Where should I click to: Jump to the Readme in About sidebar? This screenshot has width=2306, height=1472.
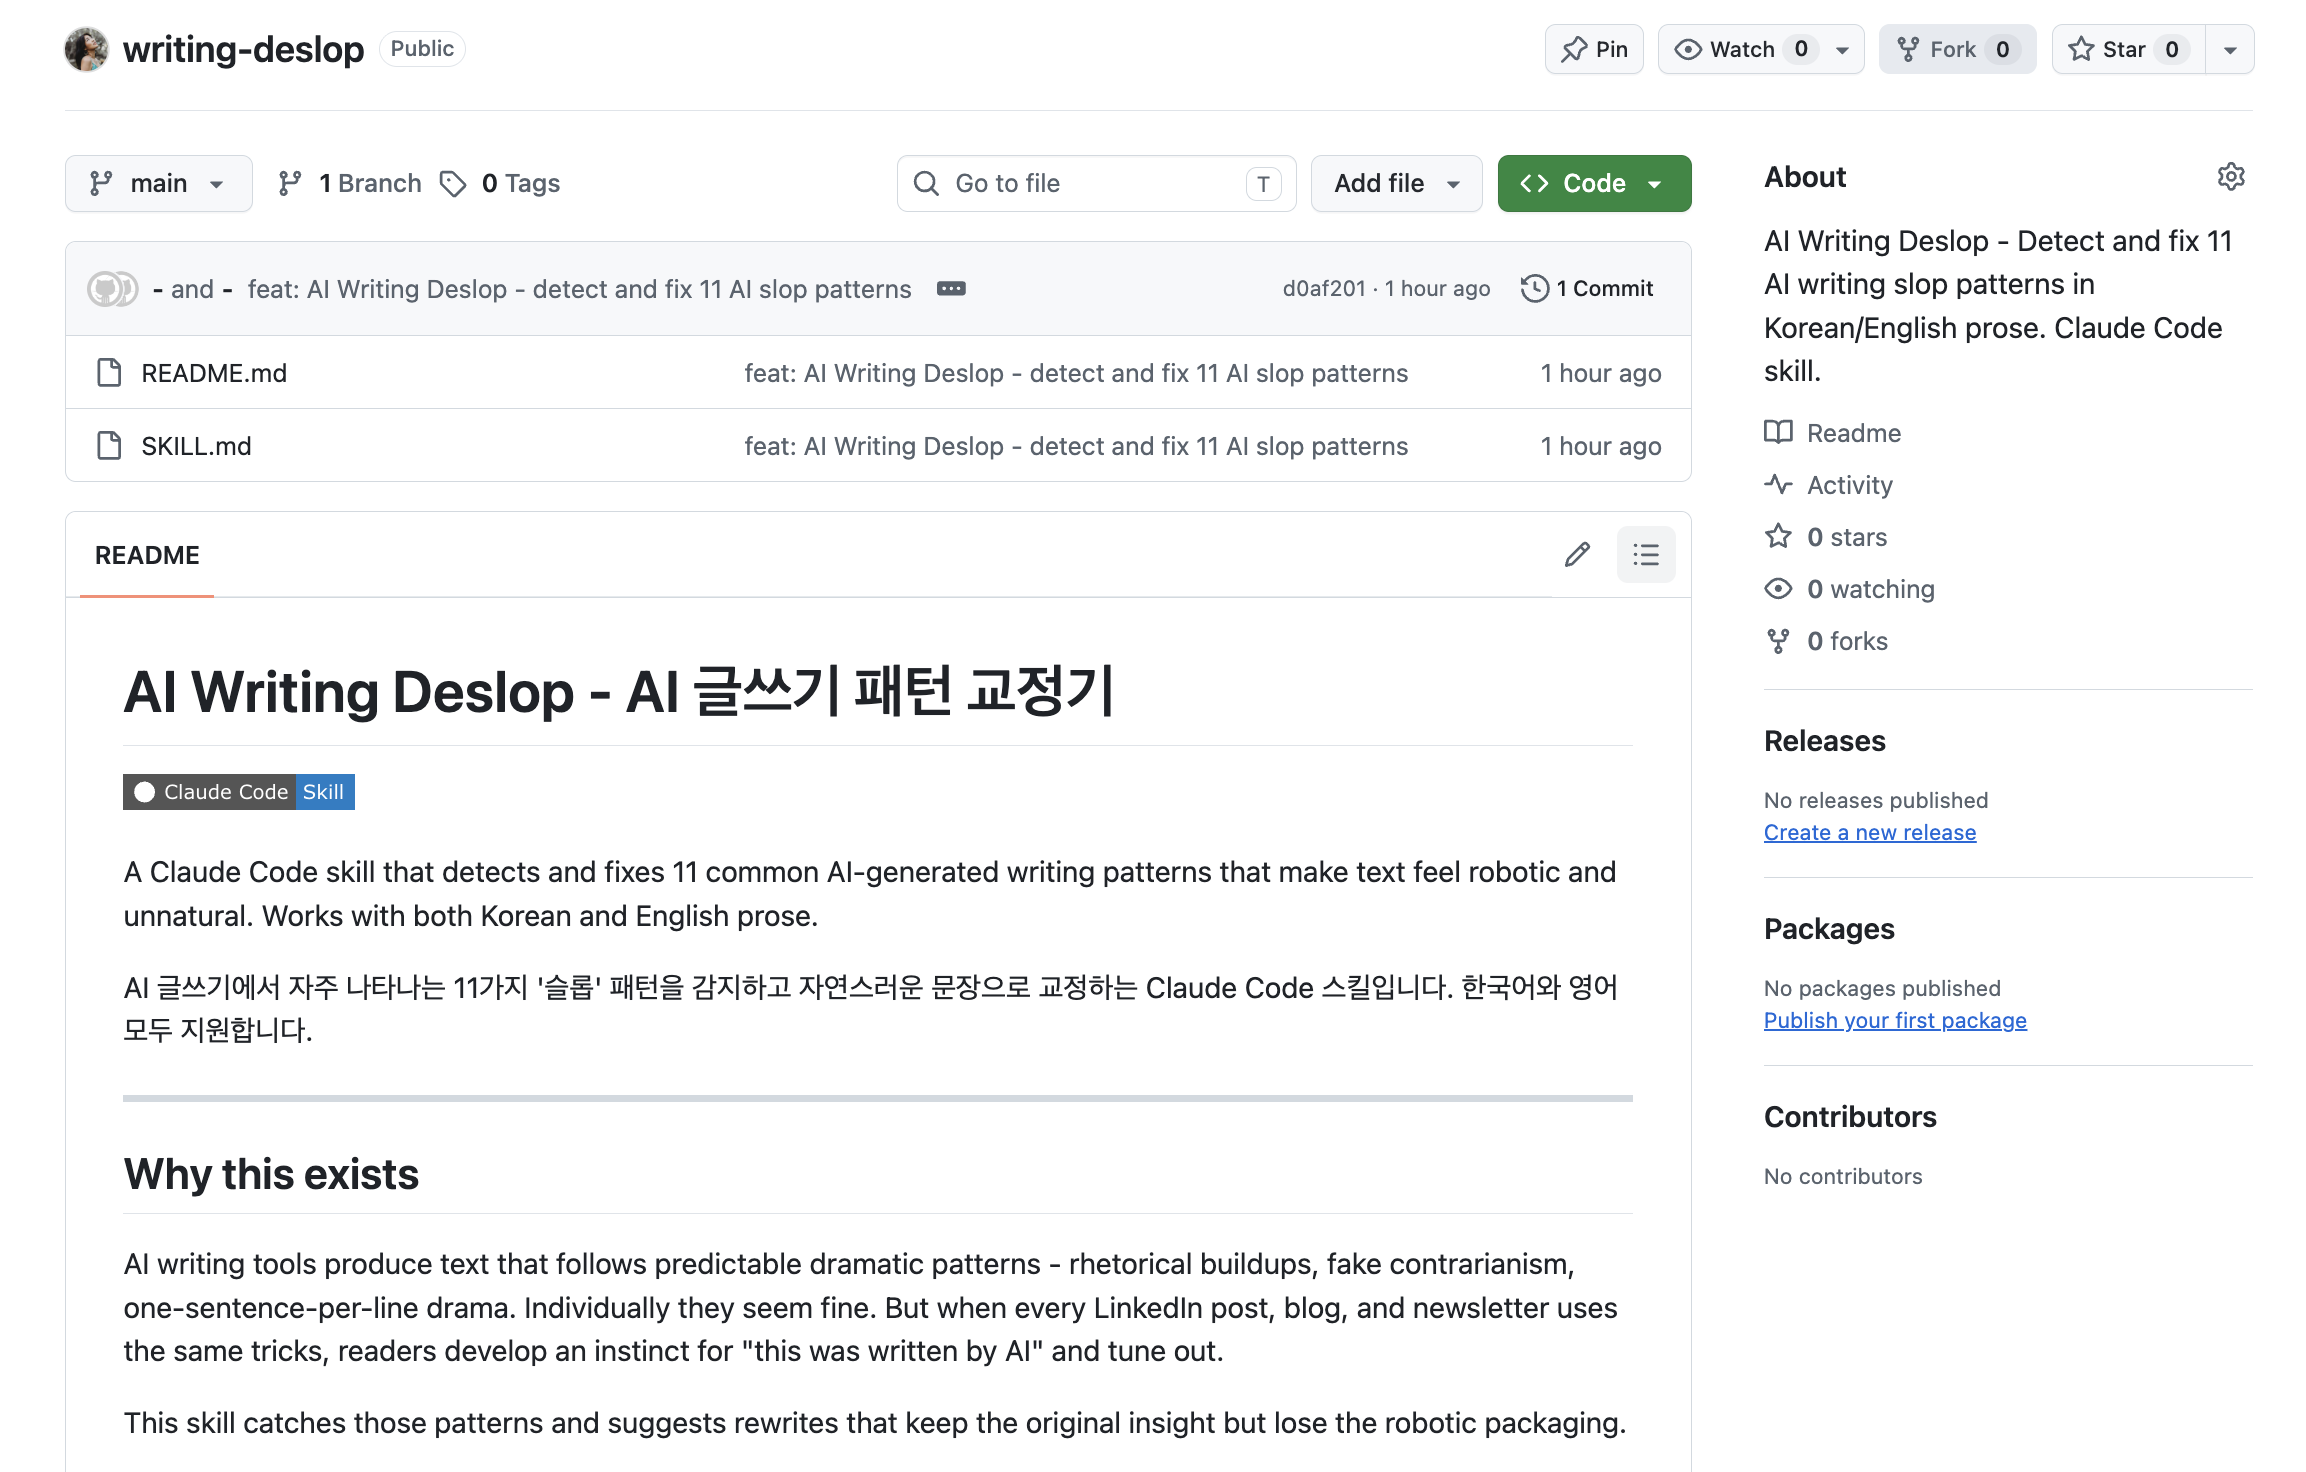[1833, 433]
